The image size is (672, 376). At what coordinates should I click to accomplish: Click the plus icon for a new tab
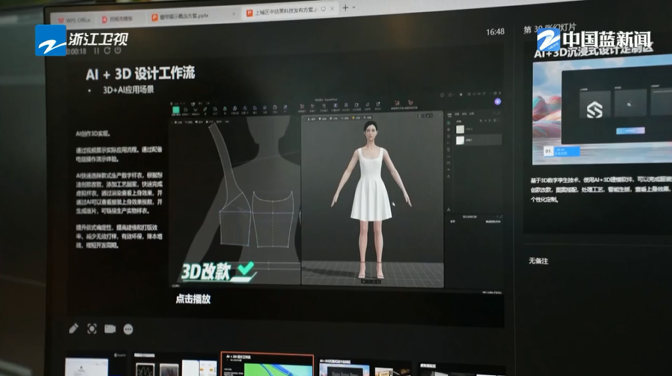345,8
